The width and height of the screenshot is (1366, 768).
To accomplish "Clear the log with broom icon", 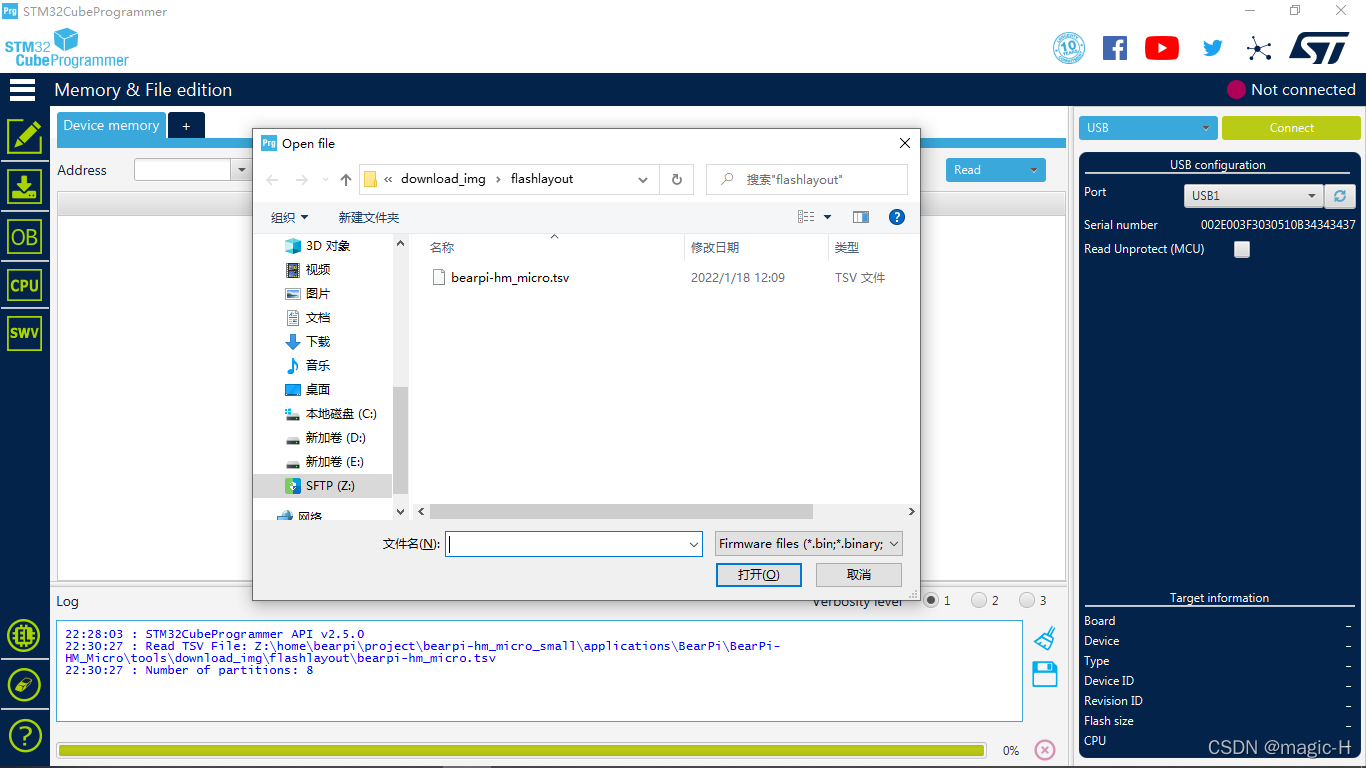I will (1045, 638).
